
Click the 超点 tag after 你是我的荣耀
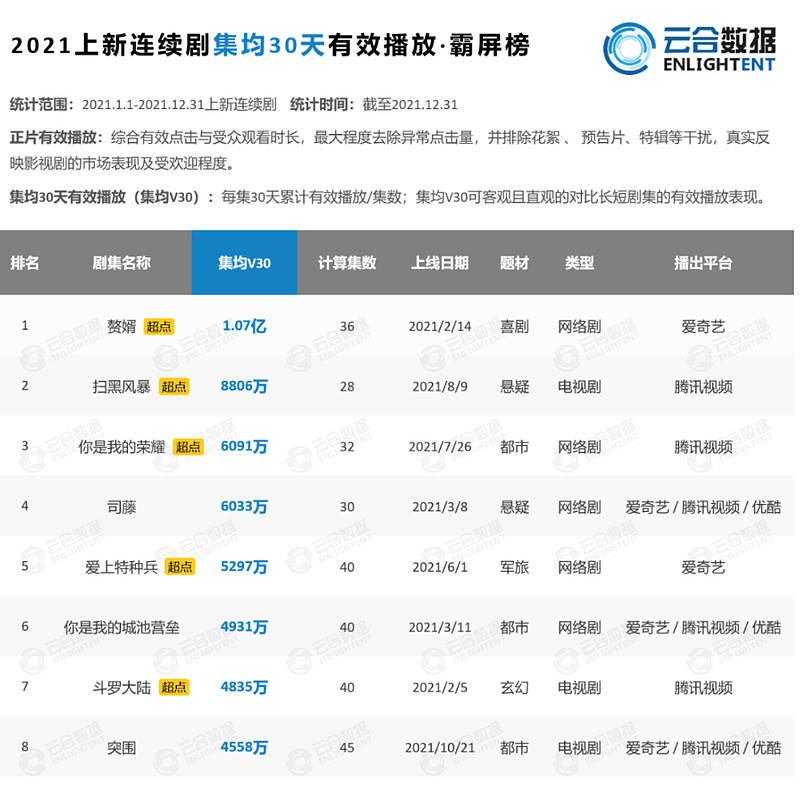pyautogui.click(x=188, y=447)
